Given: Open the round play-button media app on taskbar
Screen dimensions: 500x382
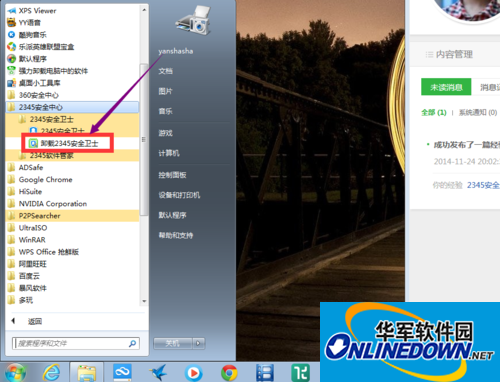Looking at the screenshot, I should (194, 373).
